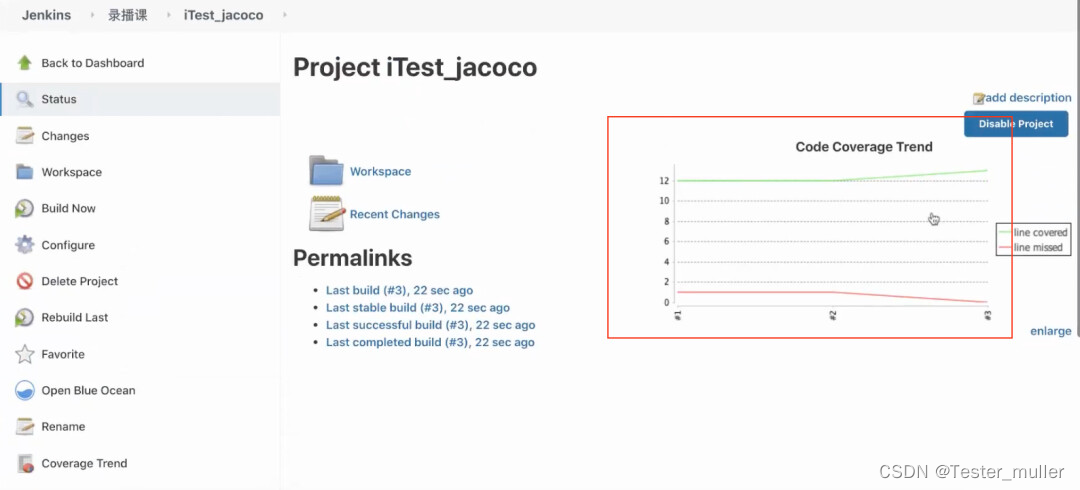
Task: Click the iTest_jacoco breadcrumb
Action: pos(223,15)
